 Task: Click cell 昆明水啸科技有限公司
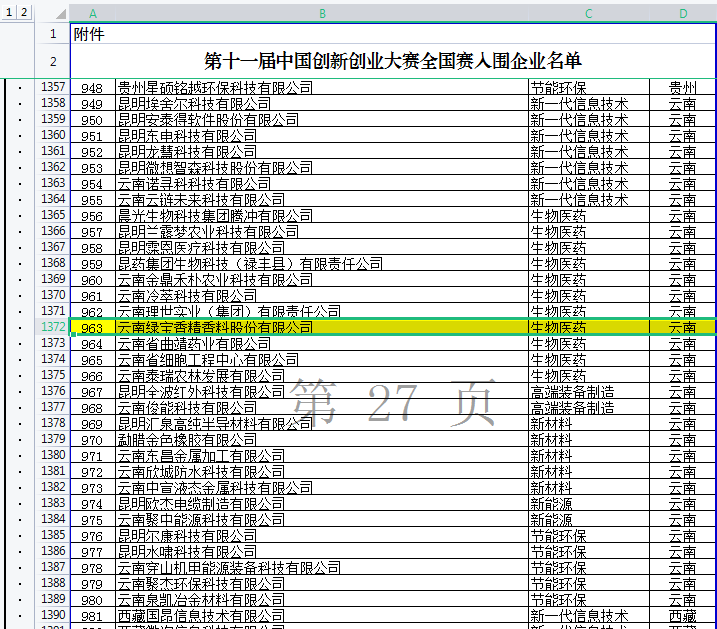[322, 551]
